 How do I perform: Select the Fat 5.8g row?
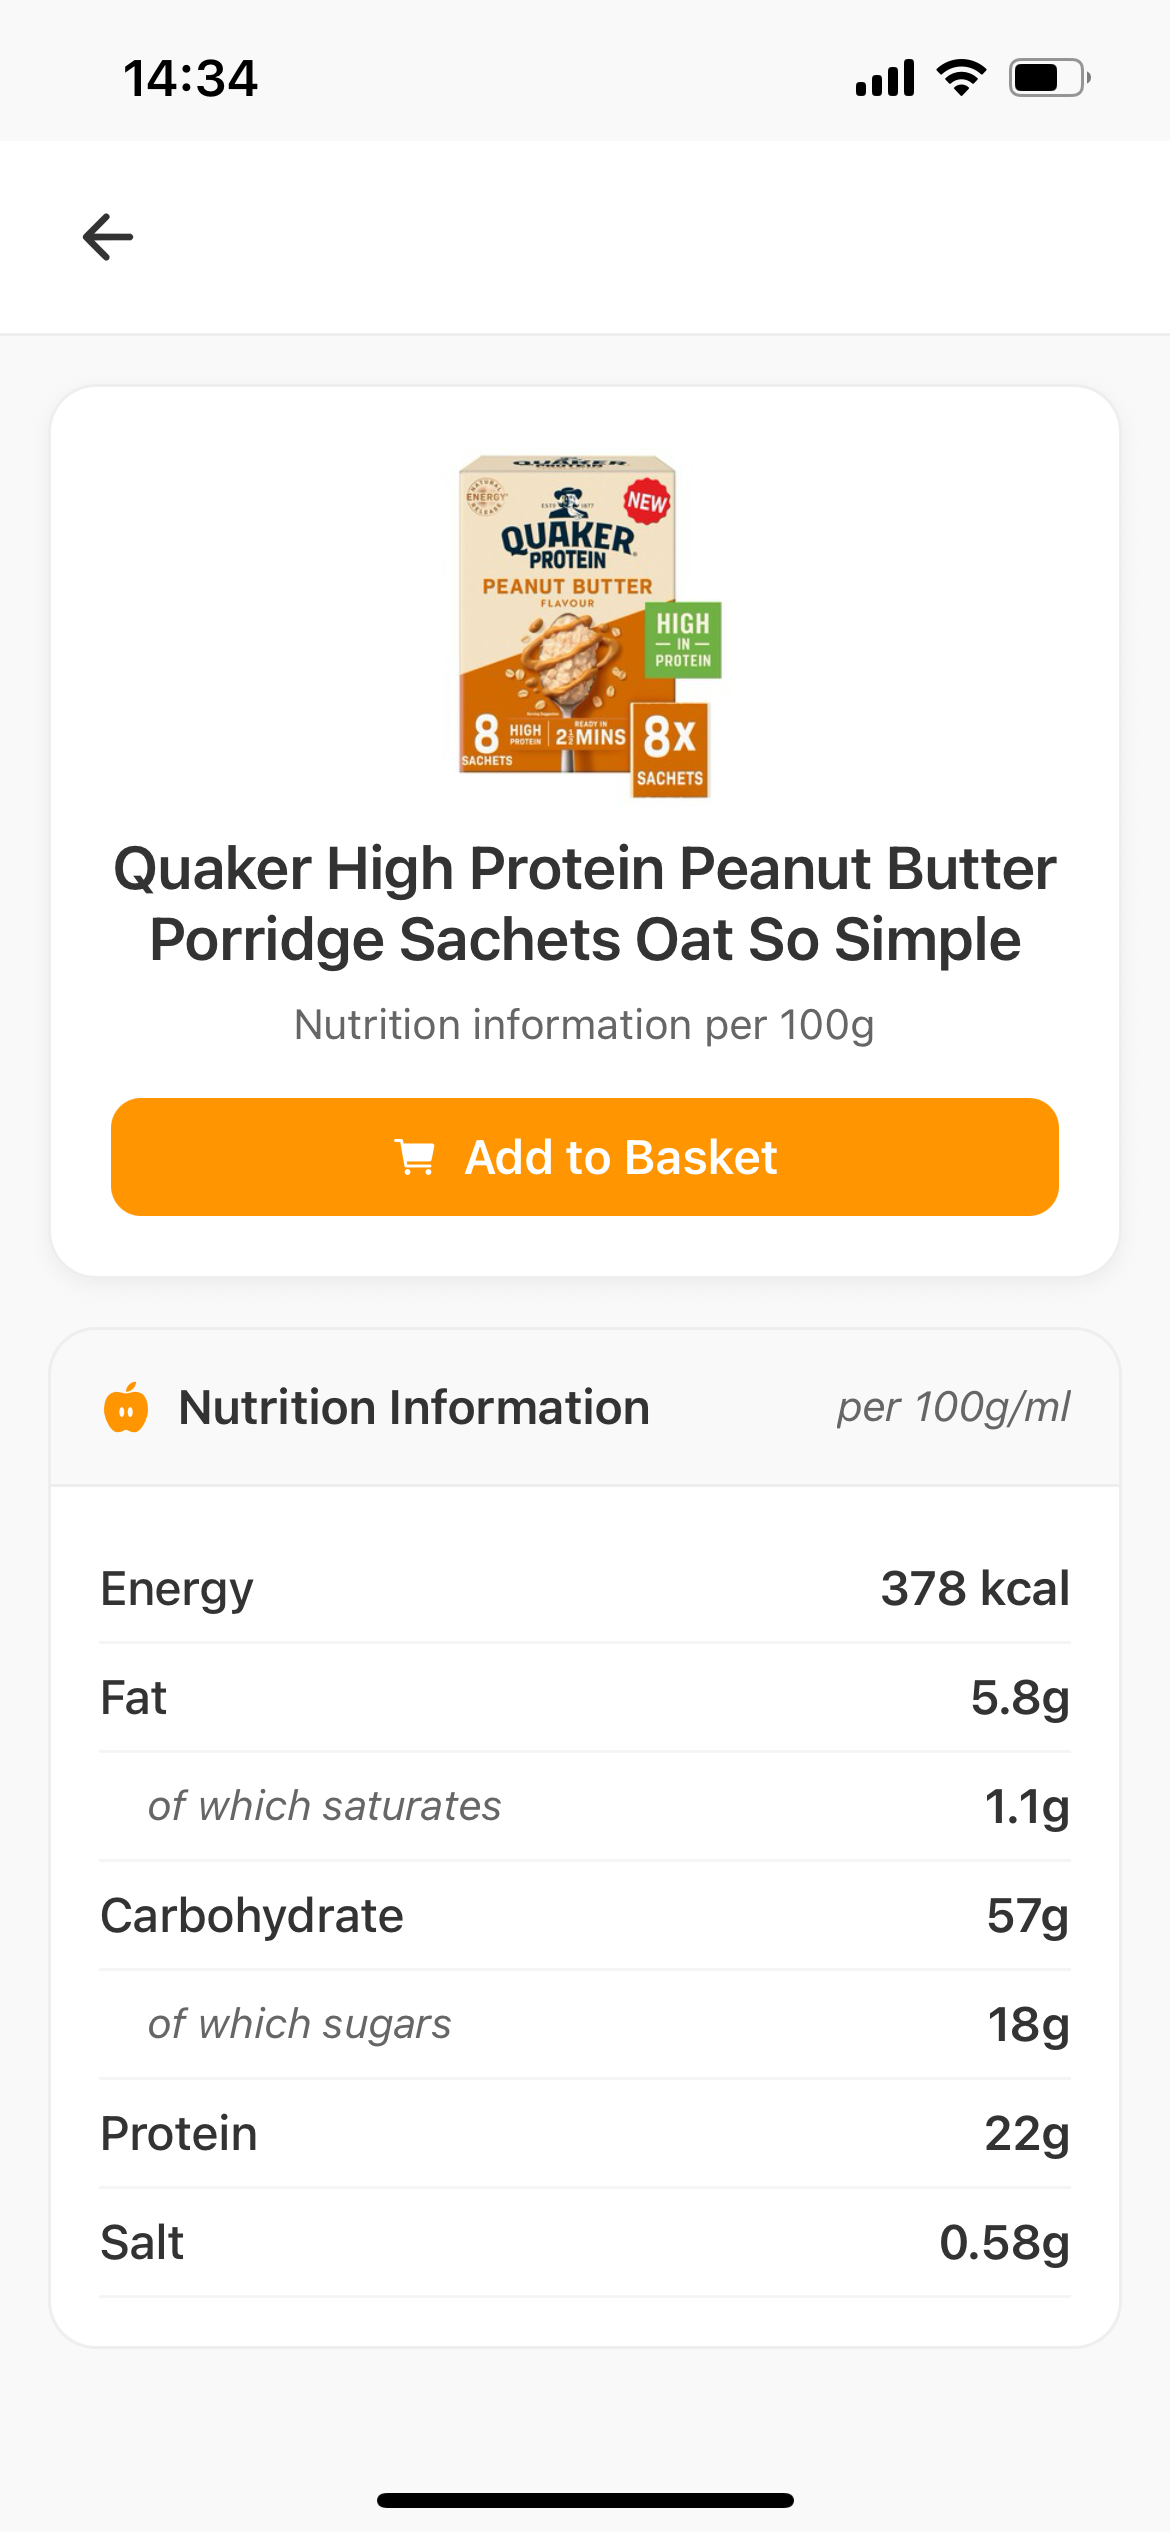click(x=585, y=1697)
